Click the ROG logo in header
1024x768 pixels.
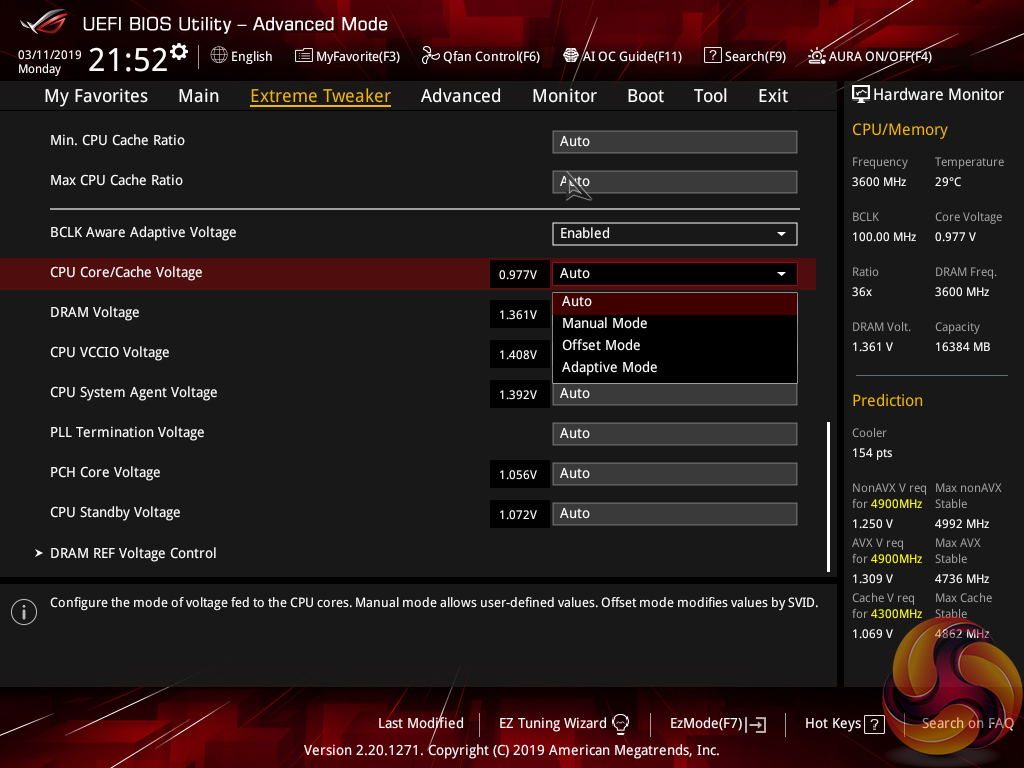(44, 23)
